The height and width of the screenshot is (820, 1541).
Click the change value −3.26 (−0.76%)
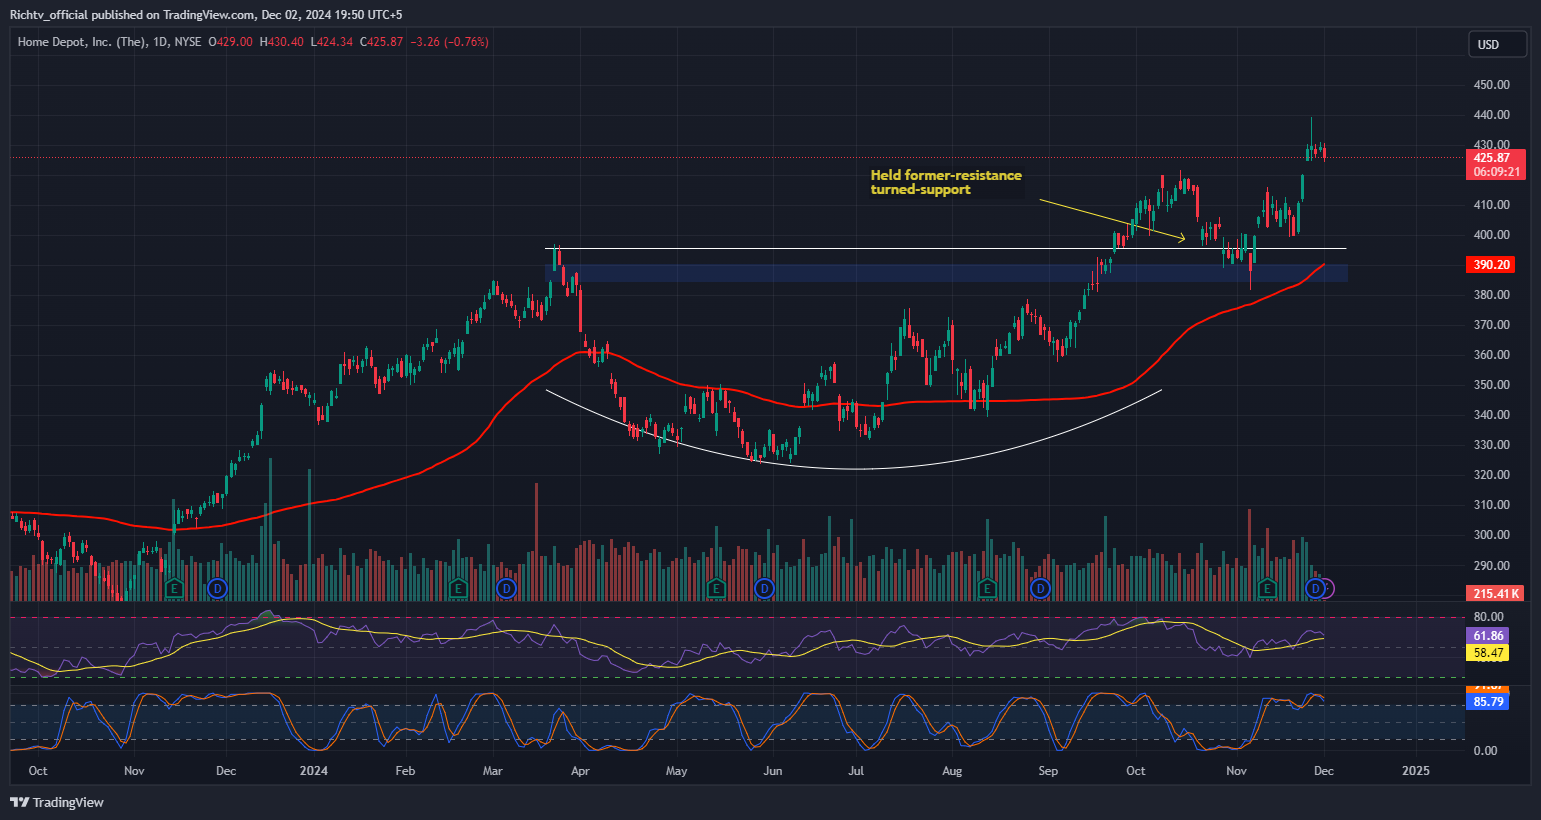449,42
